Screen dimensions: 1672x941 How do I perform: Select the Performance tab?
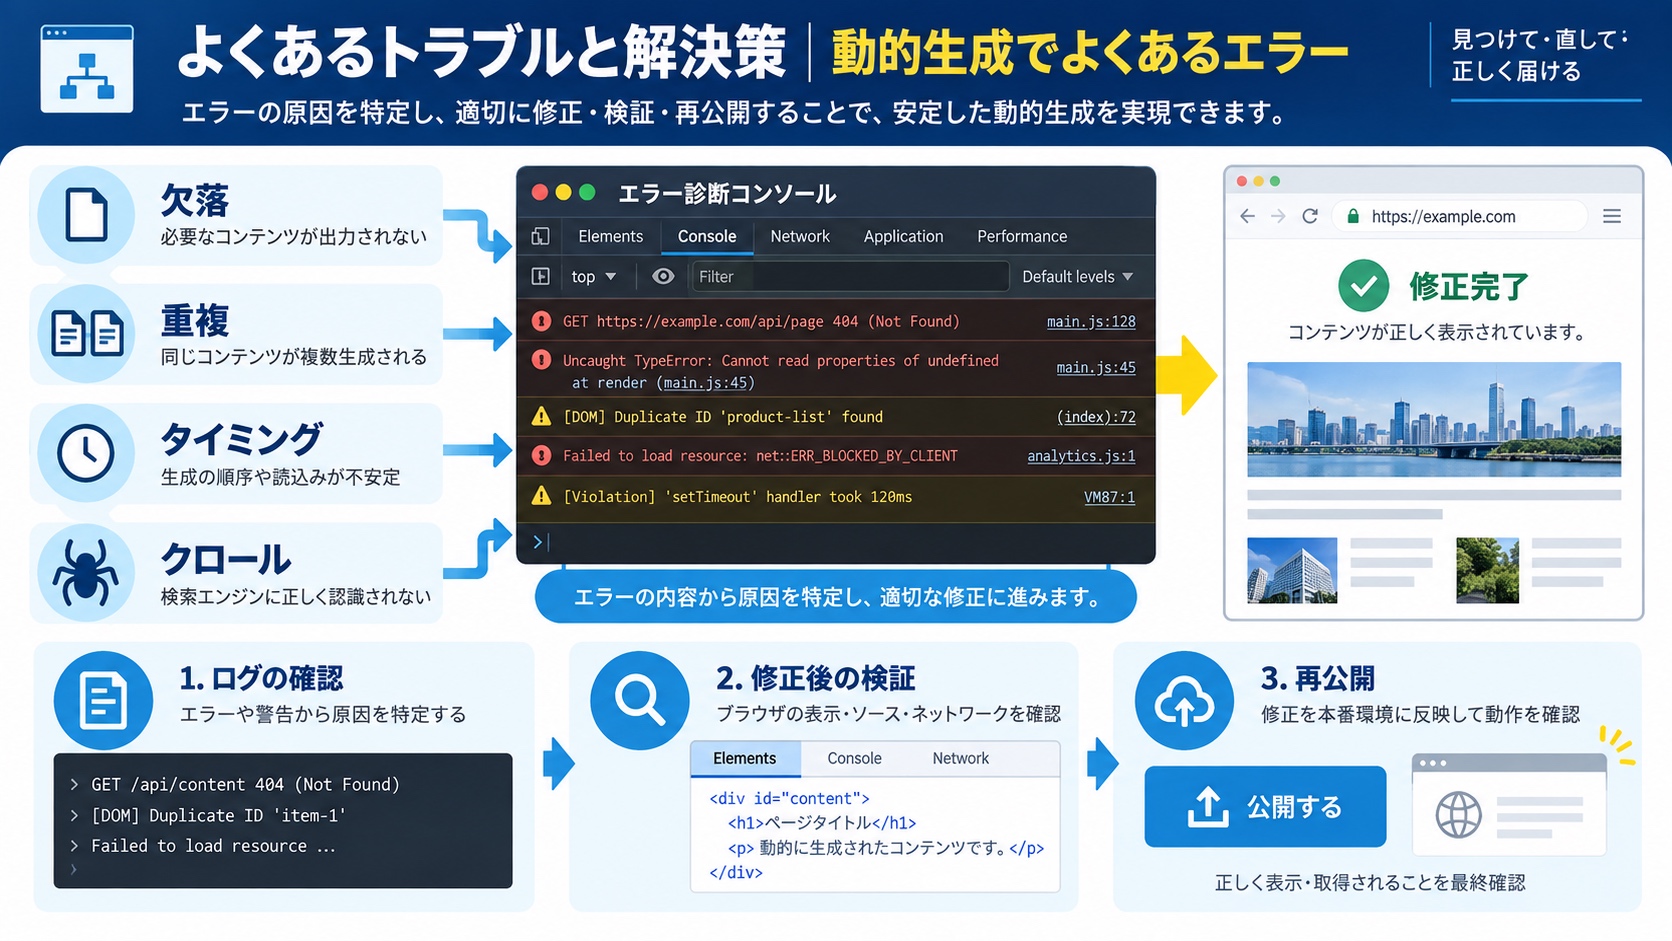pos(1022,237)
